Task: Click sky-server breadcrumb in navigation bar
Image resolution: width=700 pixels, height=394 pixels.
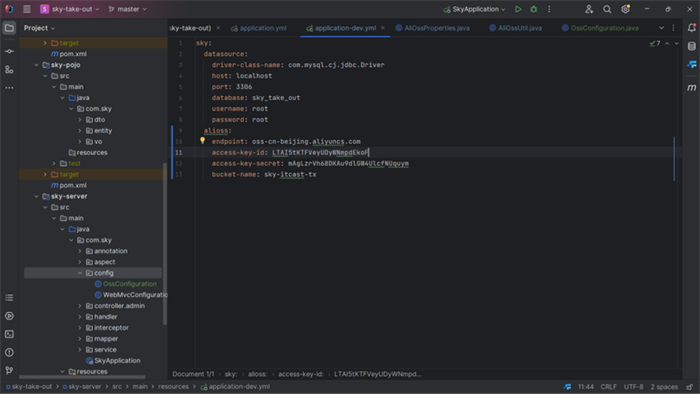Action: pyautogui.click(x=81, y=387)
